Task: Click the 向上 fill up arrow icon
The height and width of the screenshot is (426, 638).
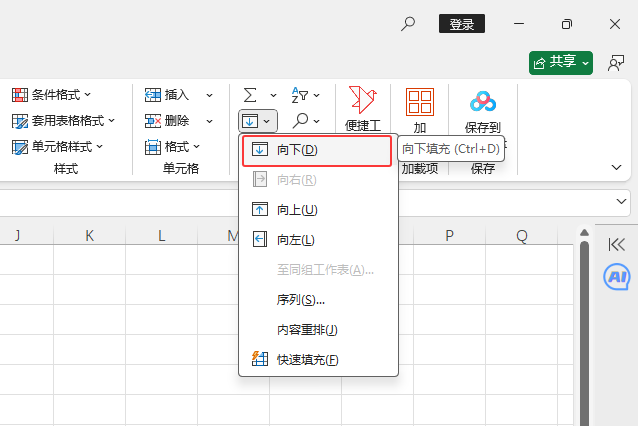Action: click(260, 209)
